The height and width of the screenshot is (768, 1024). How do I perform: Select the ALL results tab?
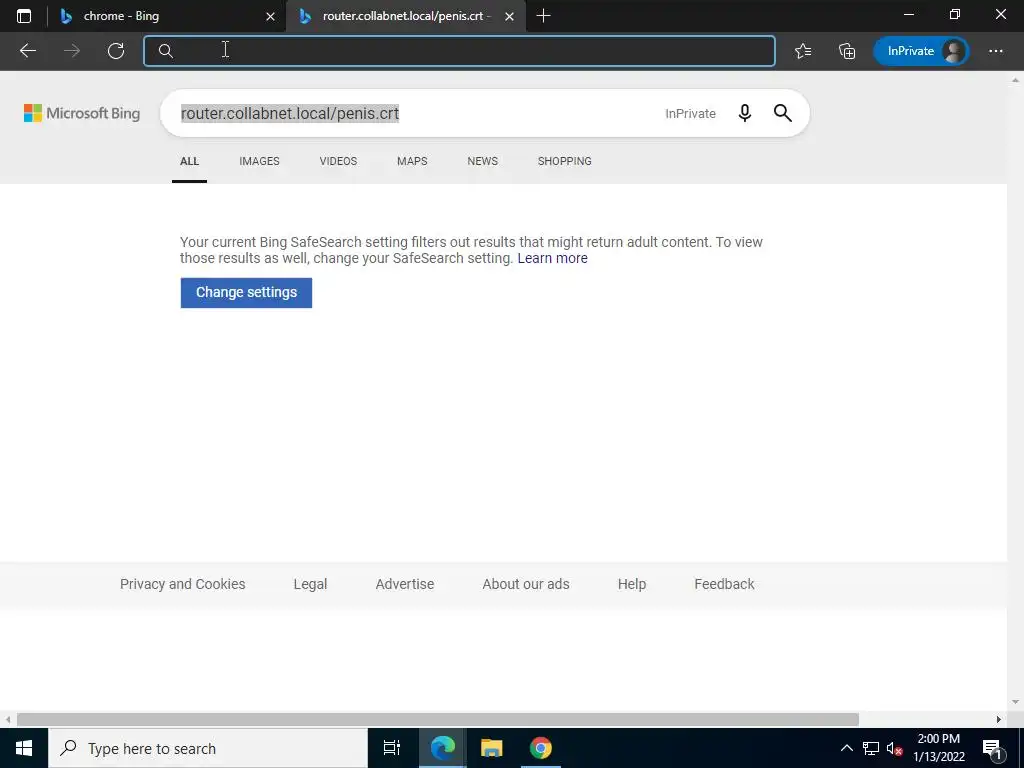click(x=189, y=161)
